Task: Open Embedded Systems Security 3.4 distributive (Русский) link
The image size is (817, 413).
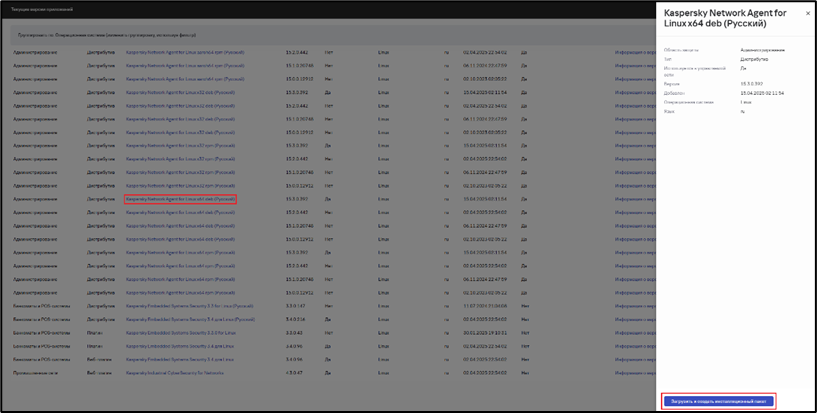Action: coord(190,317)
